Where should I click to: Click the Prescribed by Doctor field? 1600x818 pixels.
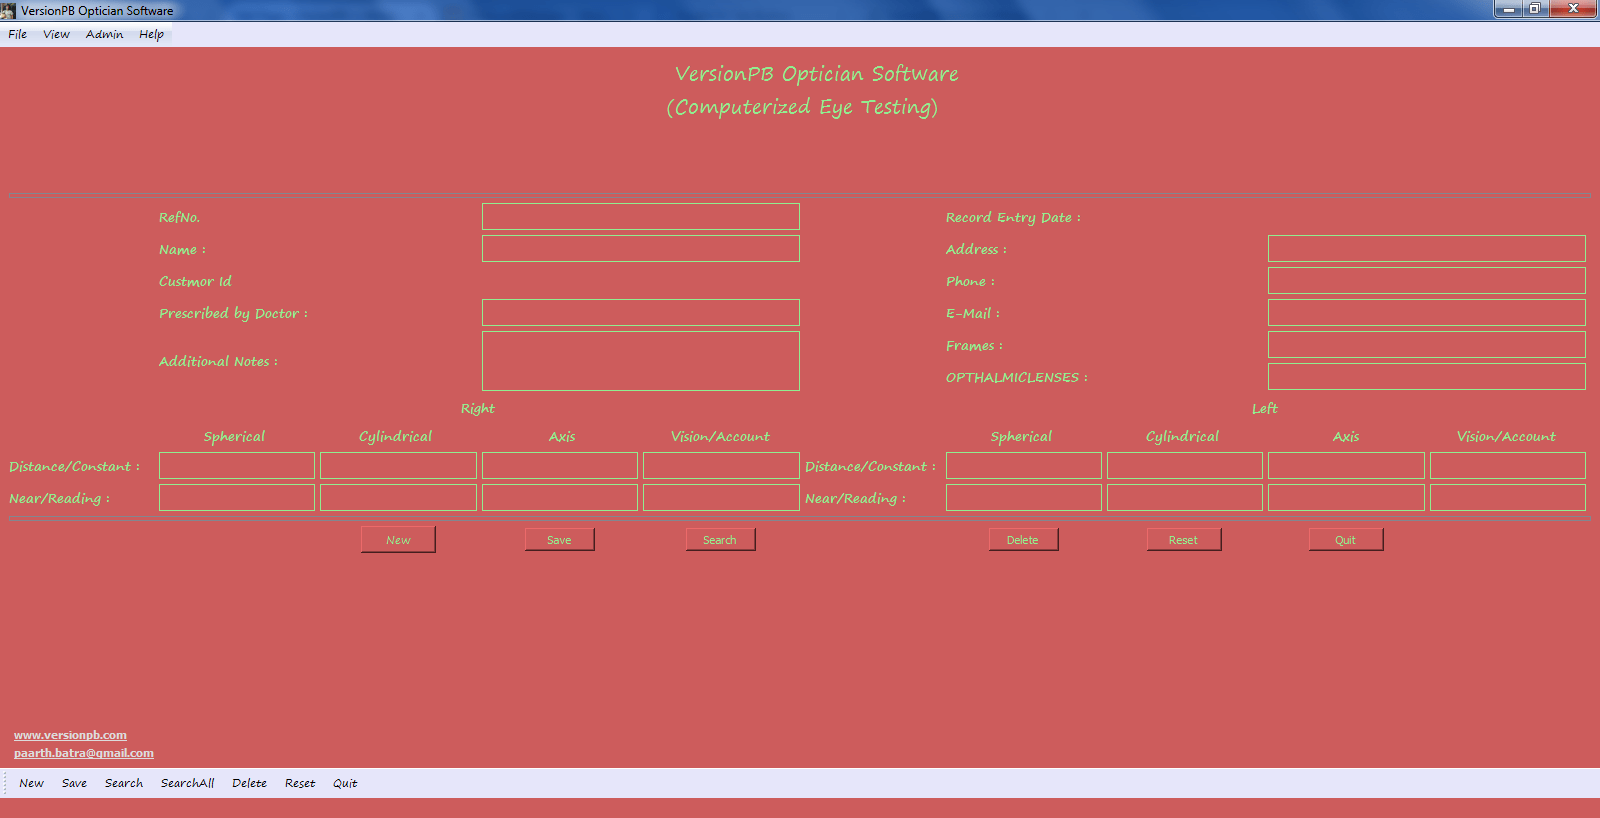click(x=640, y=313)
